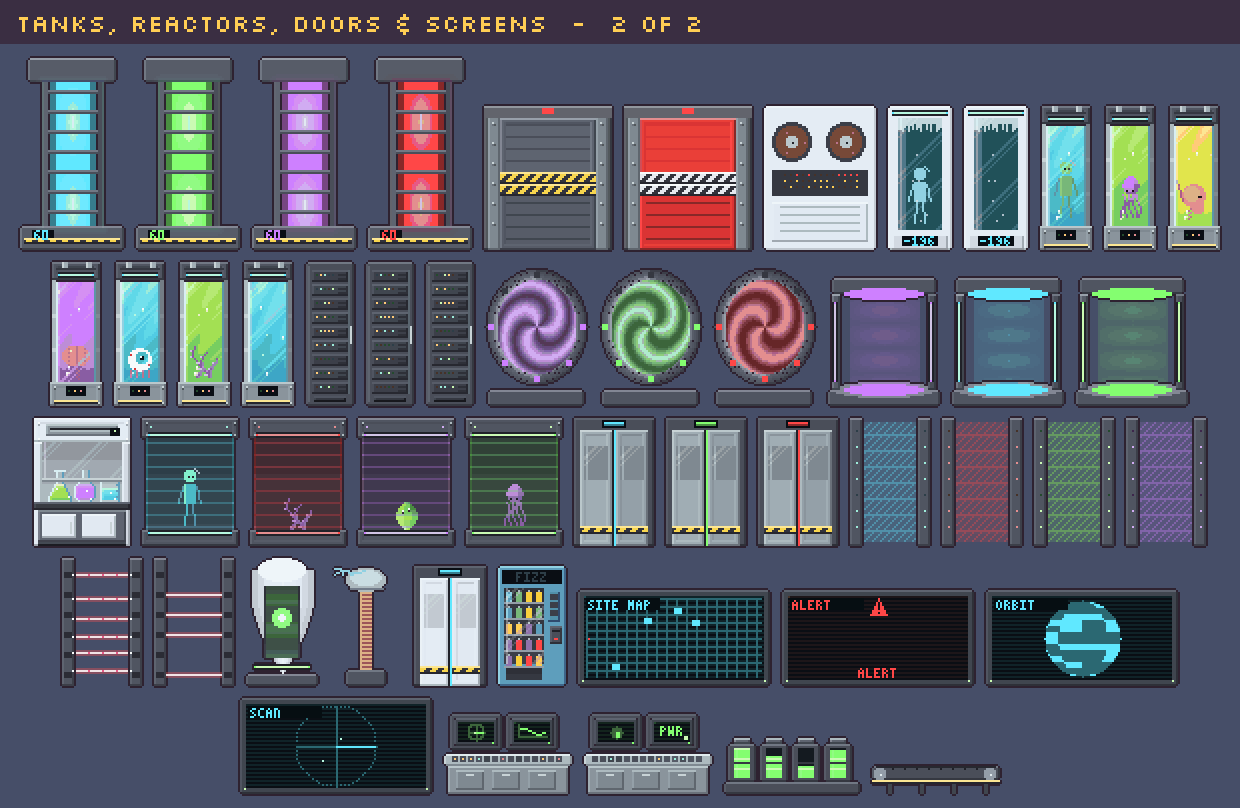Pick green specimen tank with purple squid
This screenshot has height=808, width=1240.
(1130, 178)
